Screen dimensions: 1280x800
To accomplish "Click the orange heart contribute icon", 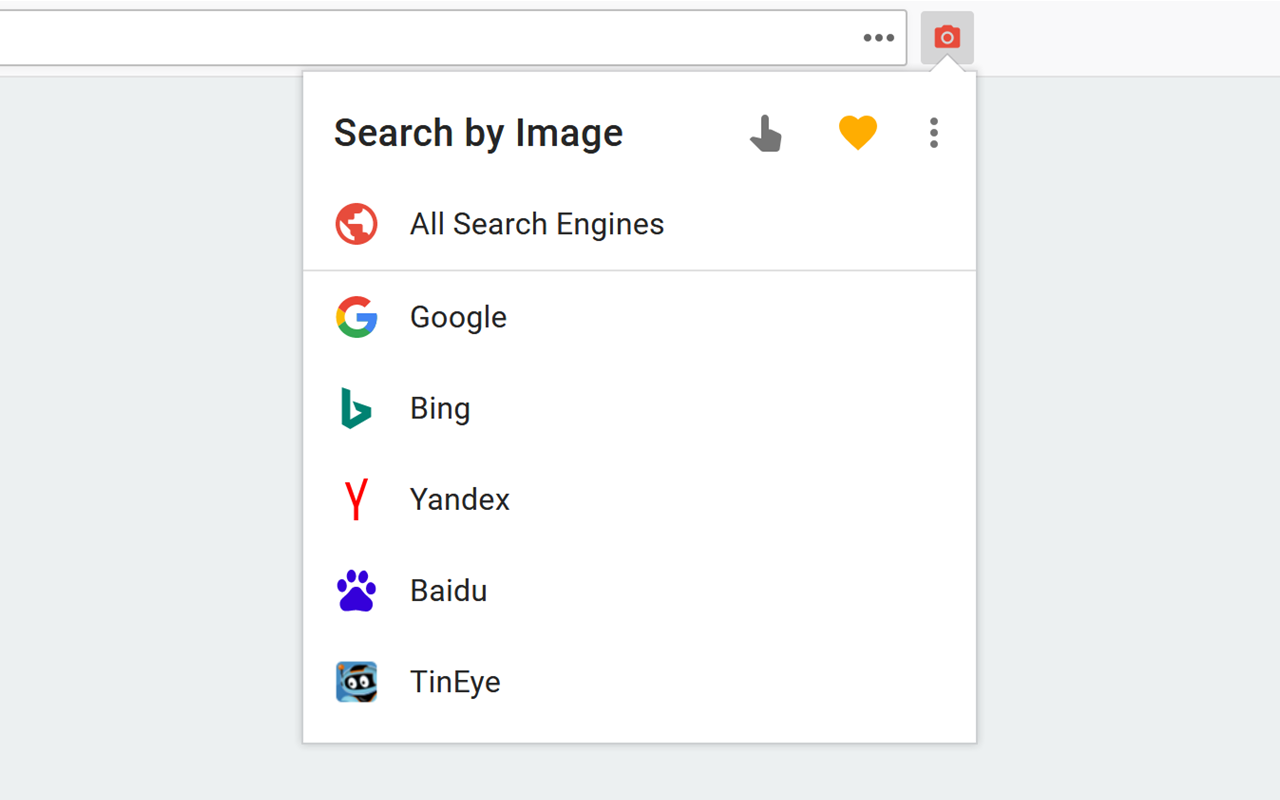I will pos(858,133).
